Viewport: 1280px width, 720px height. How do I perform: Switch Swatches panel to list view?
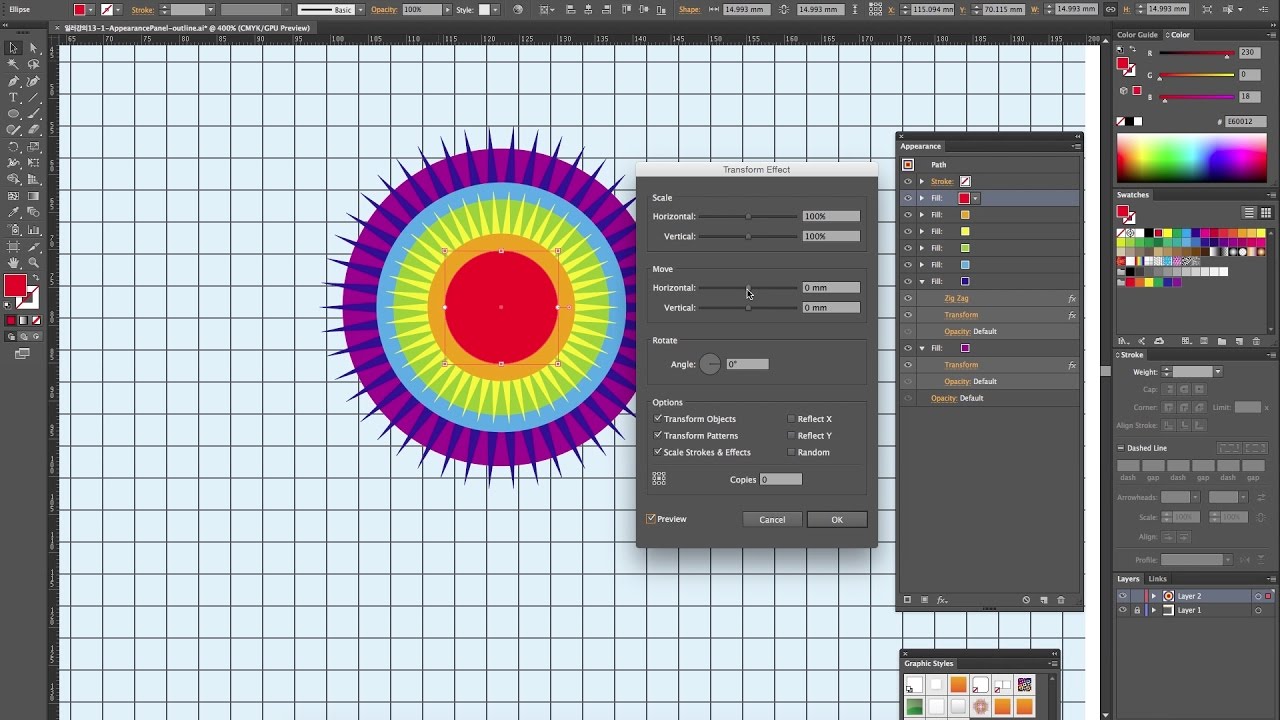point(1249,213)
